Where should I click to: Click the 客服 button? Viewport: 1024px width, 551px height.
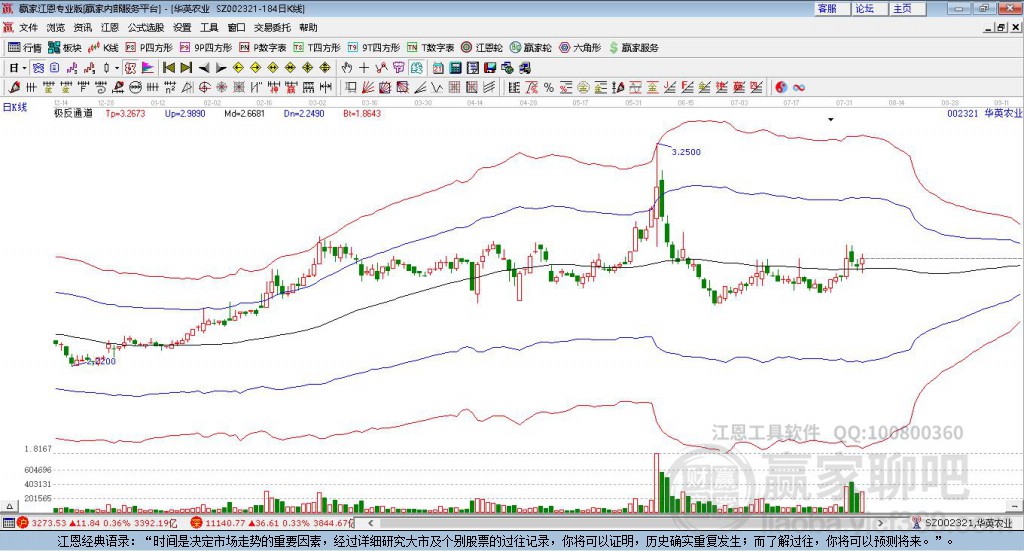click(x=831, y=8)
